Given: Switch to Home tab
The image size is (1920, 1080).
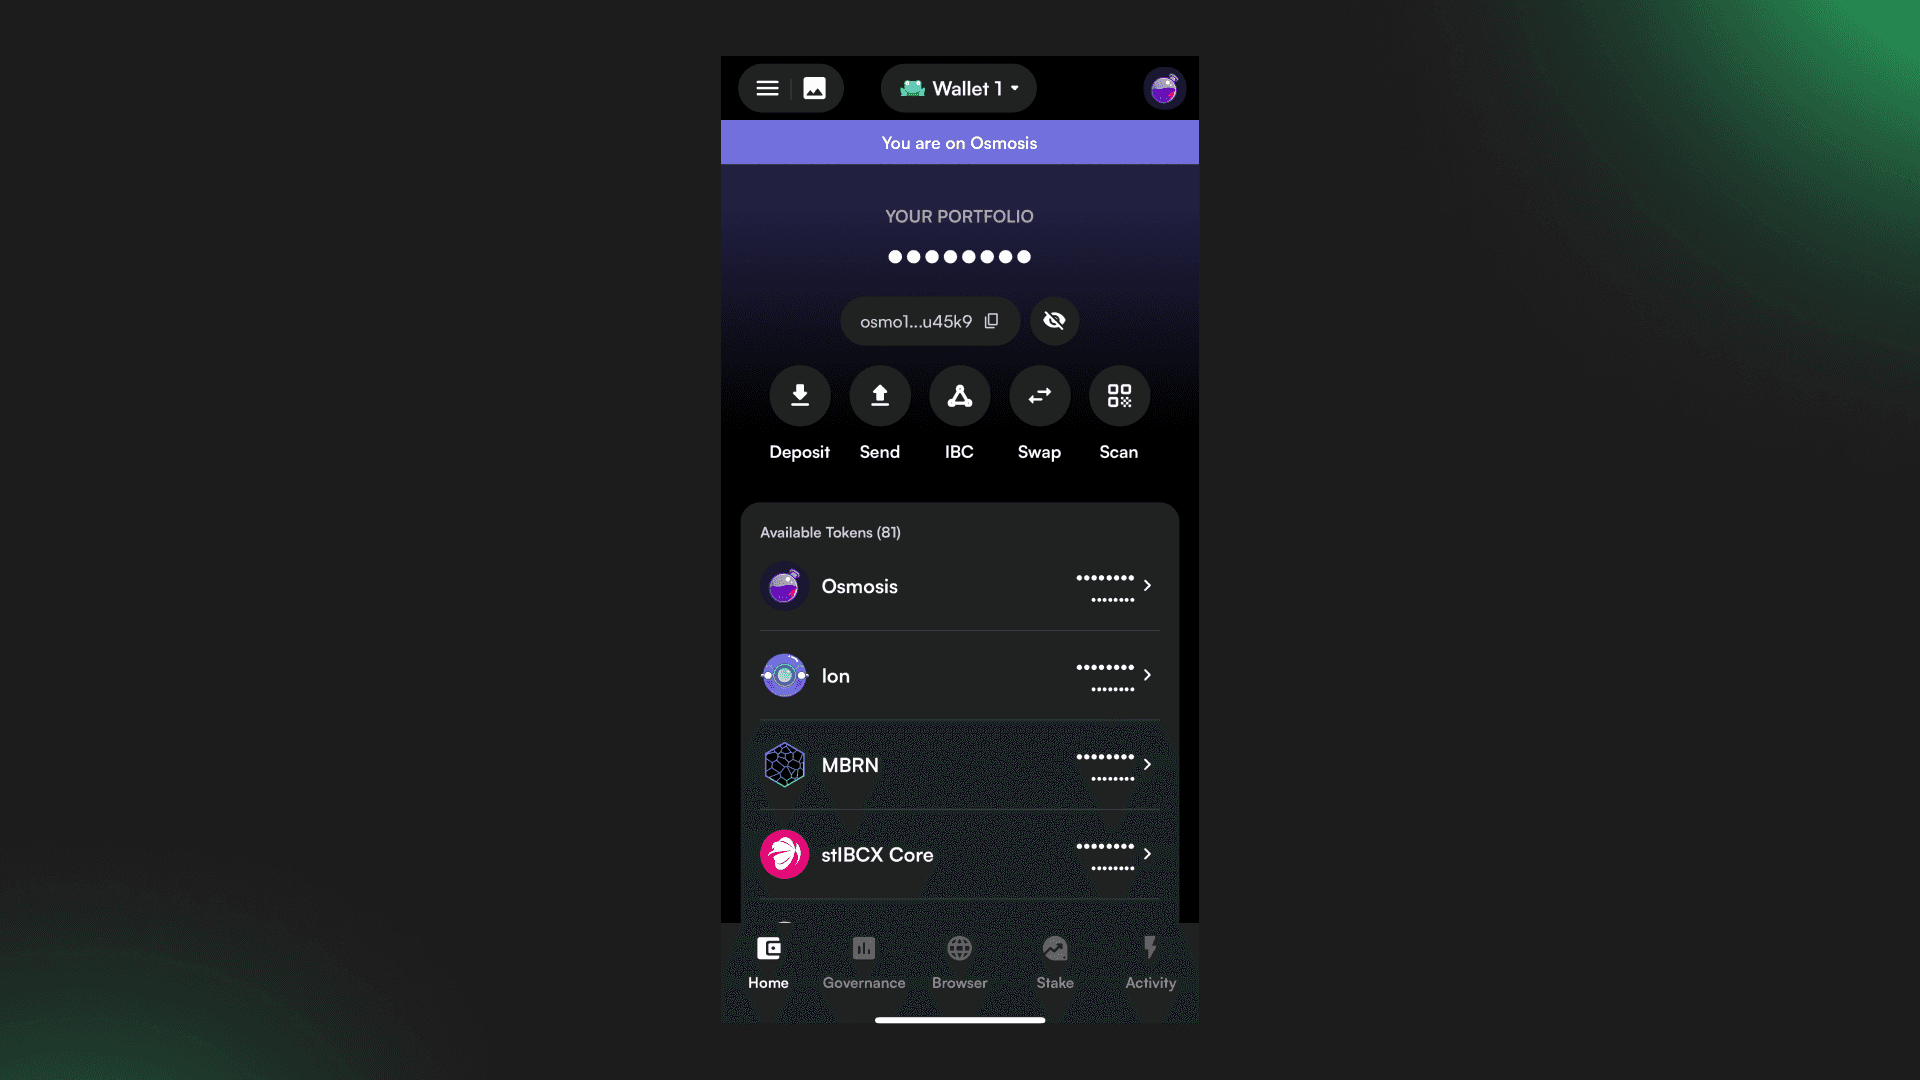Looking at the screenshot, I should coord(767,961).
